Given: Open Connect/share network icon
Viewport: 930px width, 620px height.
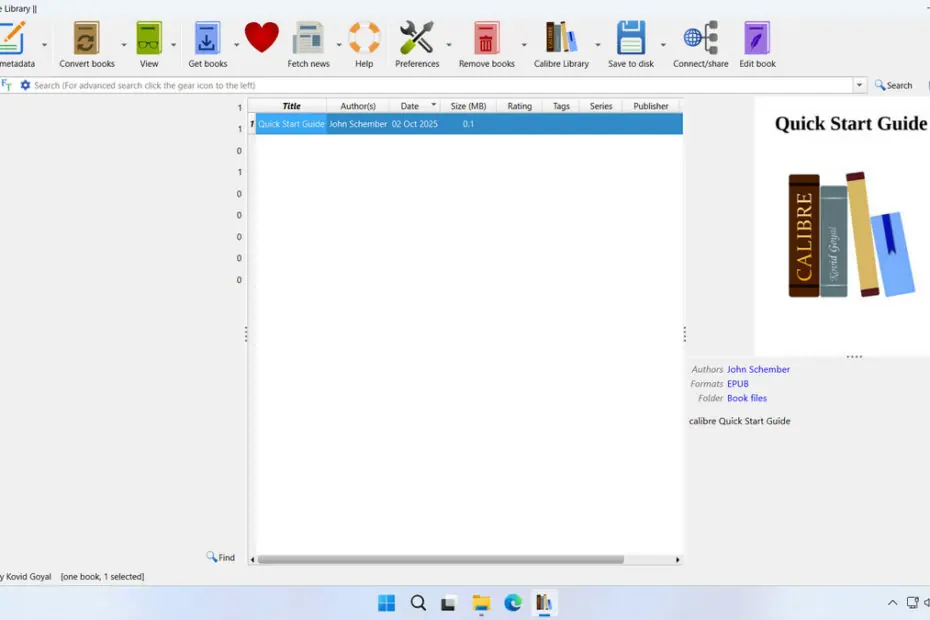Looking at the screenshot, I should (x=700, y=40).
